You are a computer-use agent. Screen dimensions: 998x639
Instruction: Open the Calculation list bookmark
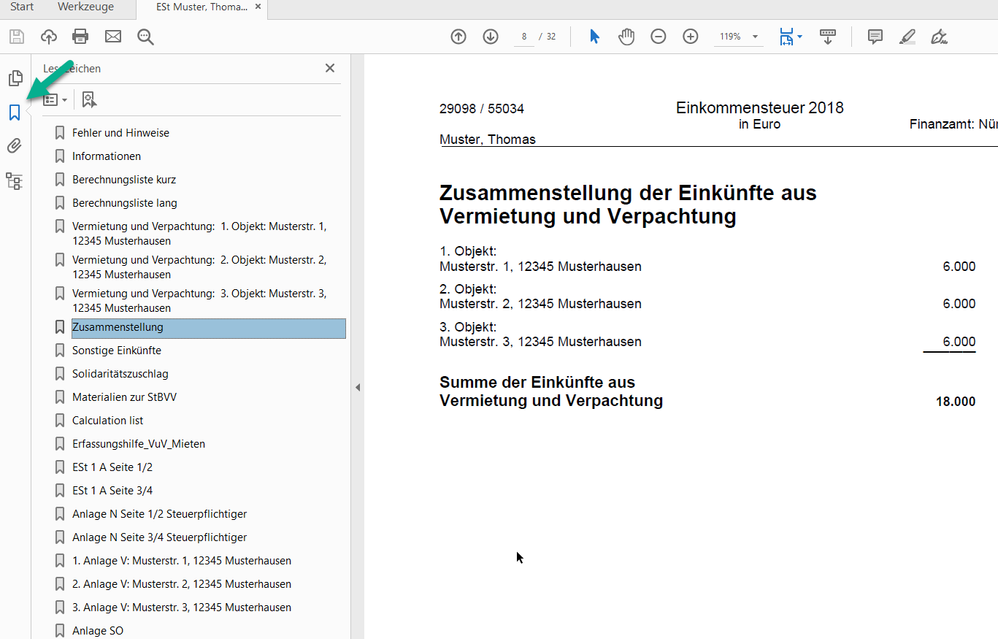108,421
